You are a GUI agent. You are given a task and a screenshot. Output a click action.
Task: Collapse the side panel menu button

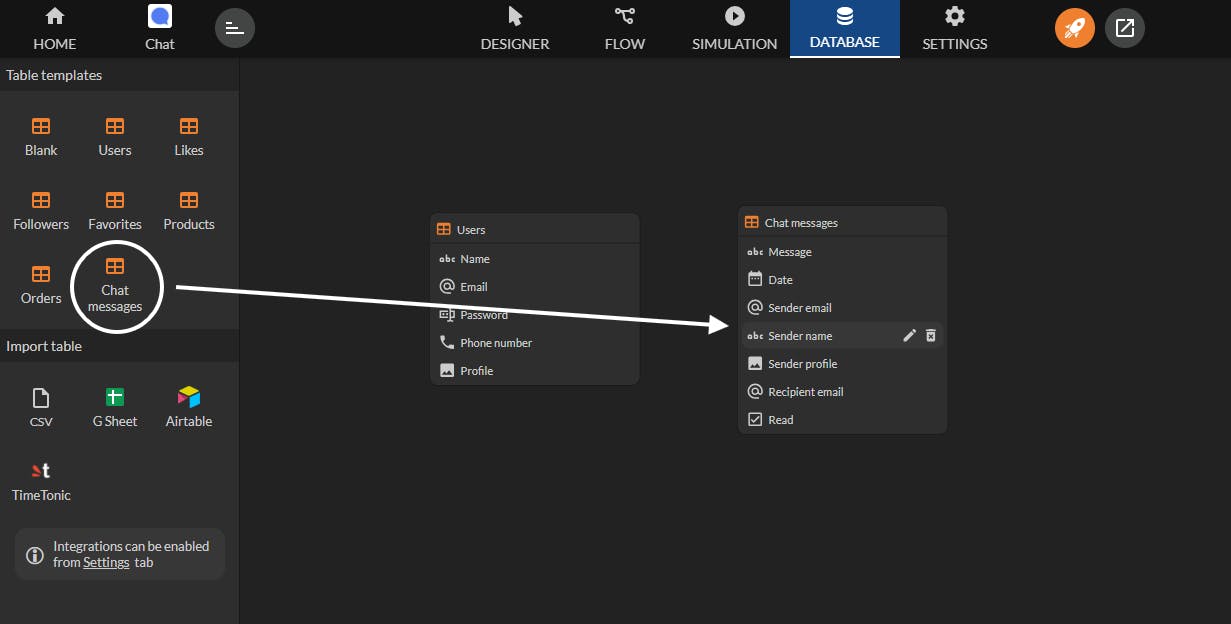point(235,28)
